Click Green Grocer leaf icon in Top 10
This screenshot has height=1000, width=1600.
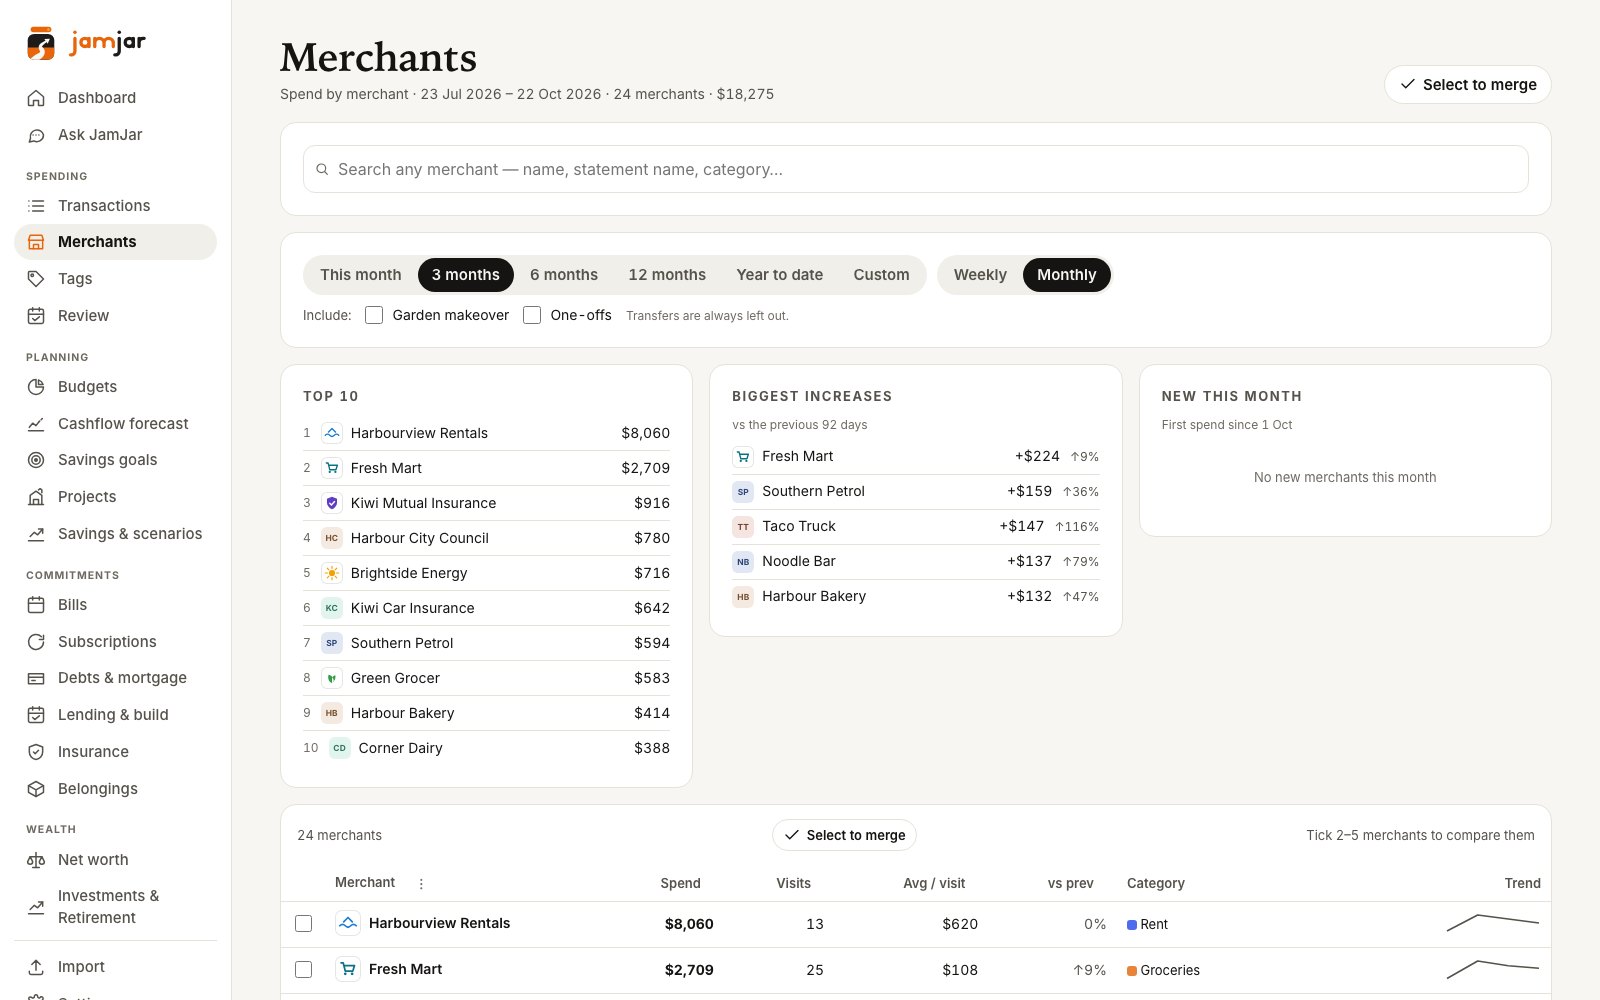332,678
